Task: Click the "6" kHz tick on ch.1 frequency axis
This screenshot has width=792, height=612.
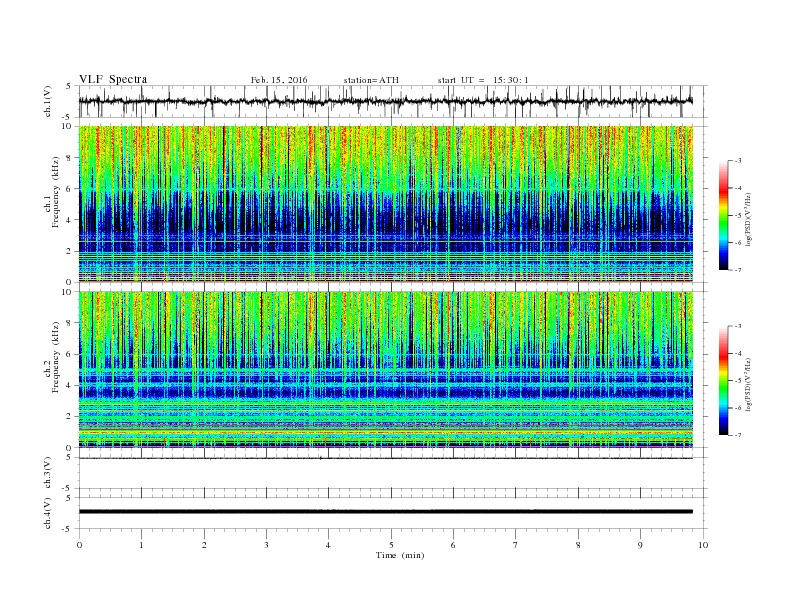Action: click(69, 189)
